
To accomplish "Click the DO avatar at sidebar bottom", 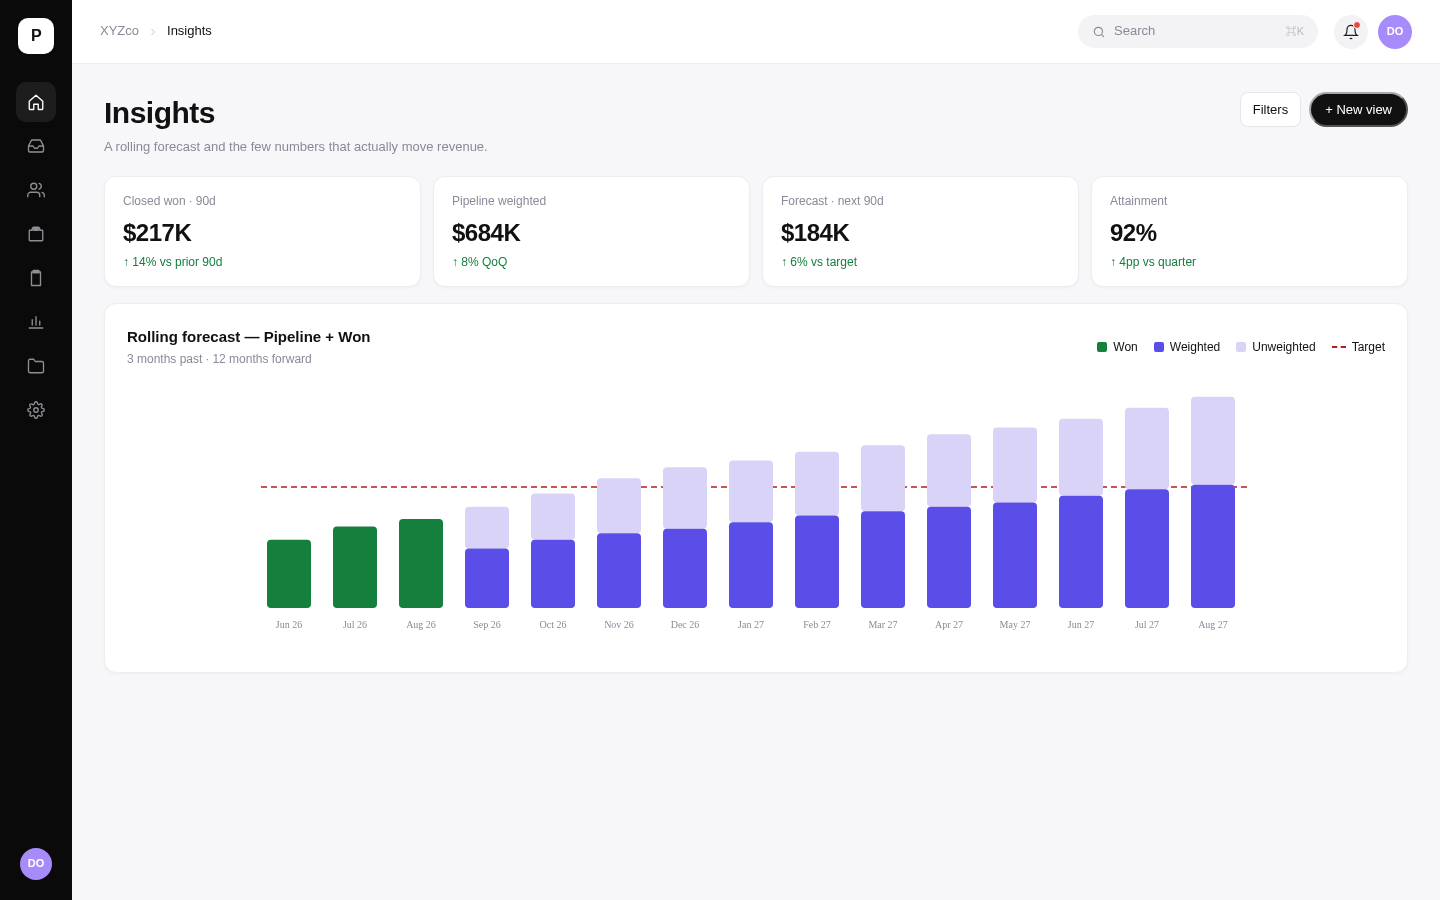I will tap(36, 864).
